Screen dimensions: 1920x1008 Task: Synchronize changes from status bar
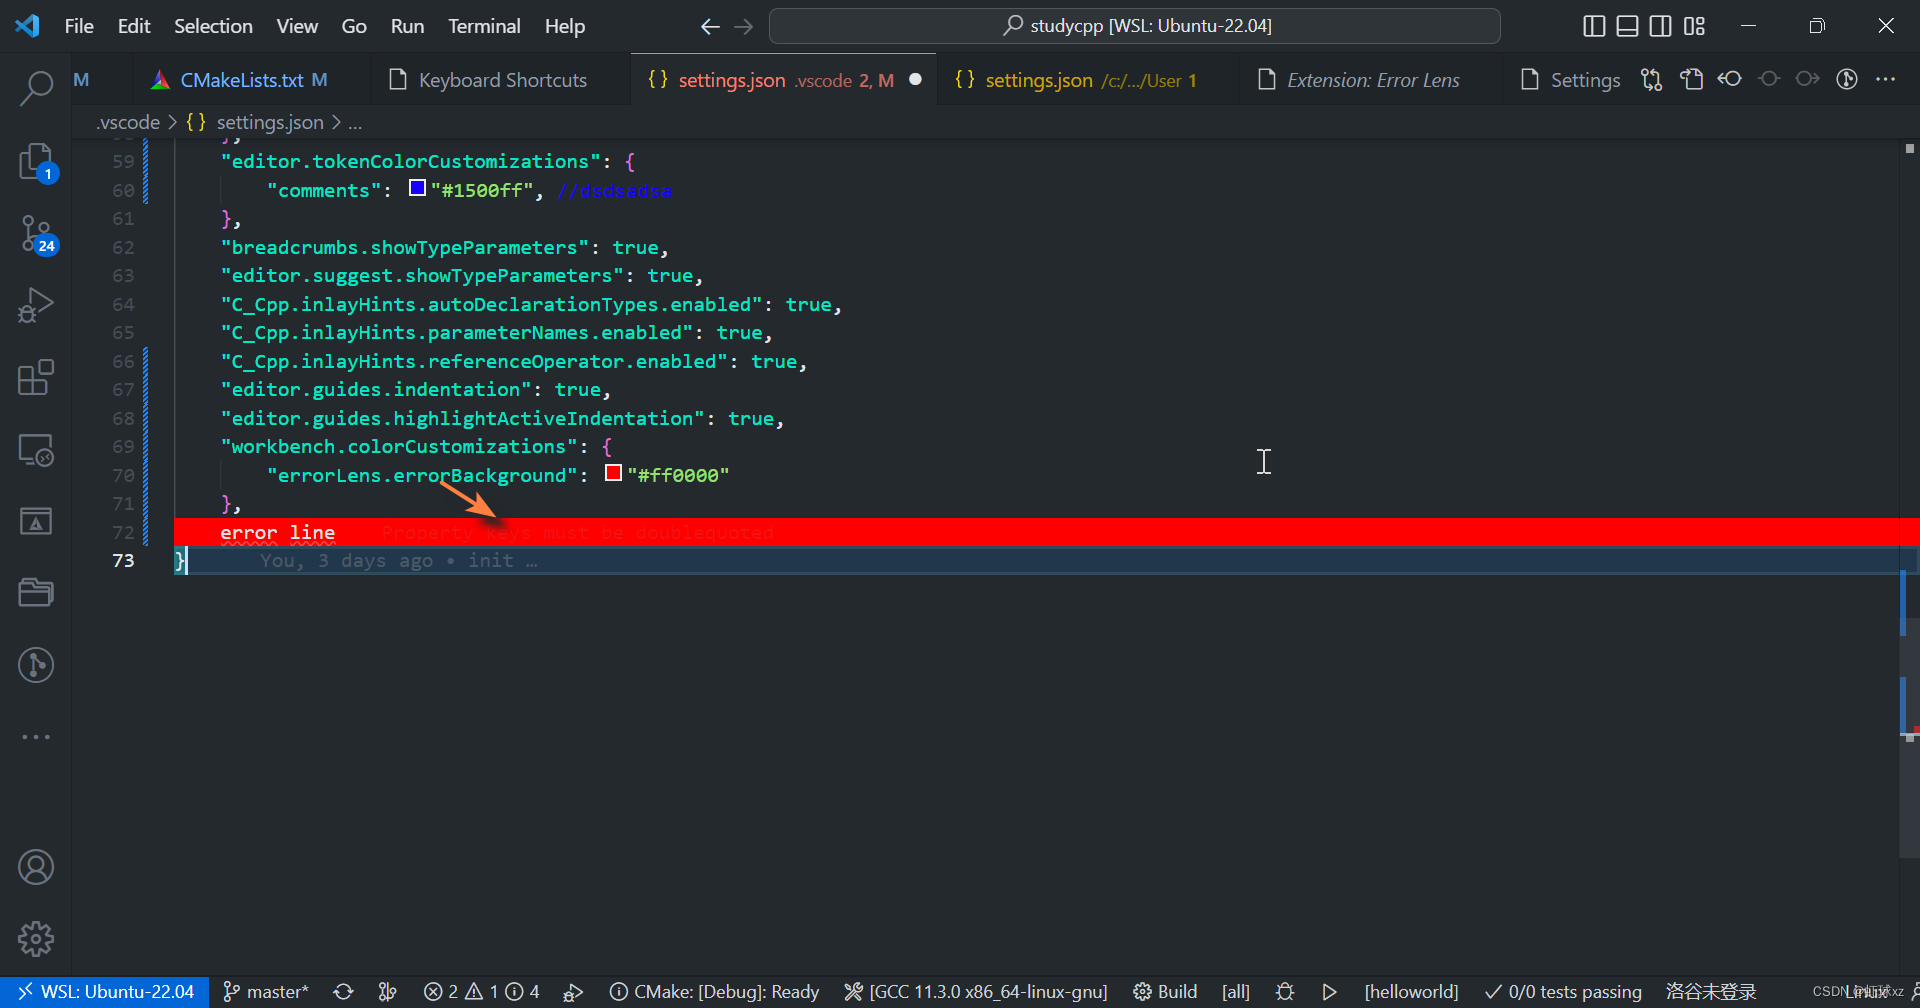(x=343, y=992)
